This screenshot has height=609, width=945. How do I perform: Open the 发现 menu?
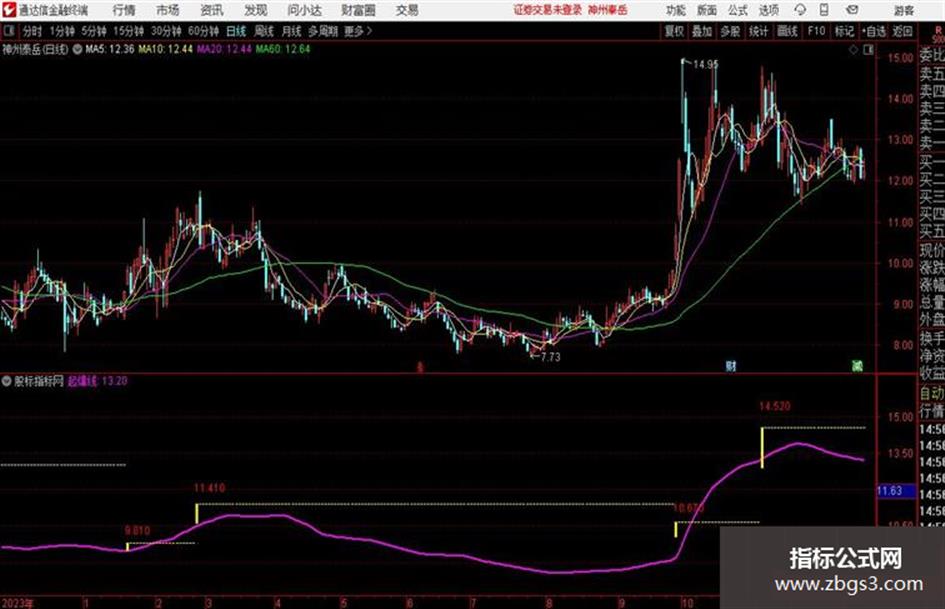(256, 10)
